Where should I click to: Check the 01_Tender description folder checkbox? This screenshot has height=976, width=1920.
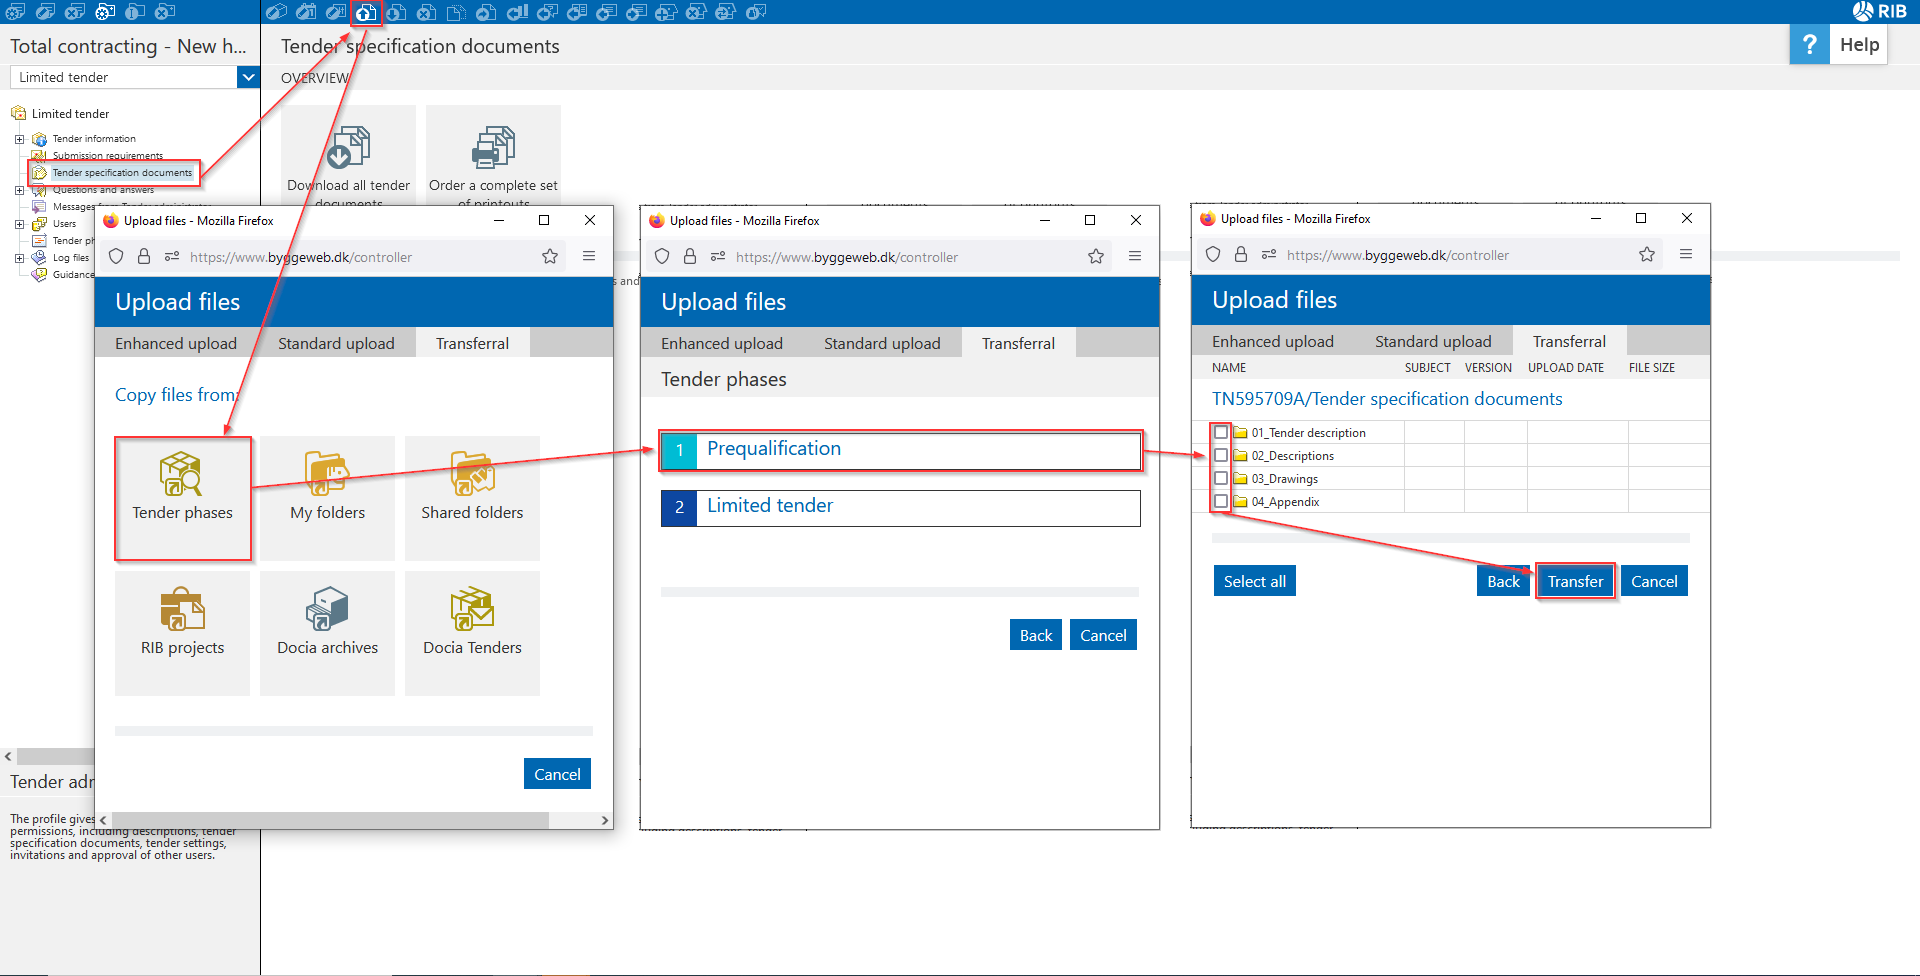click(x=1221, y=433)
